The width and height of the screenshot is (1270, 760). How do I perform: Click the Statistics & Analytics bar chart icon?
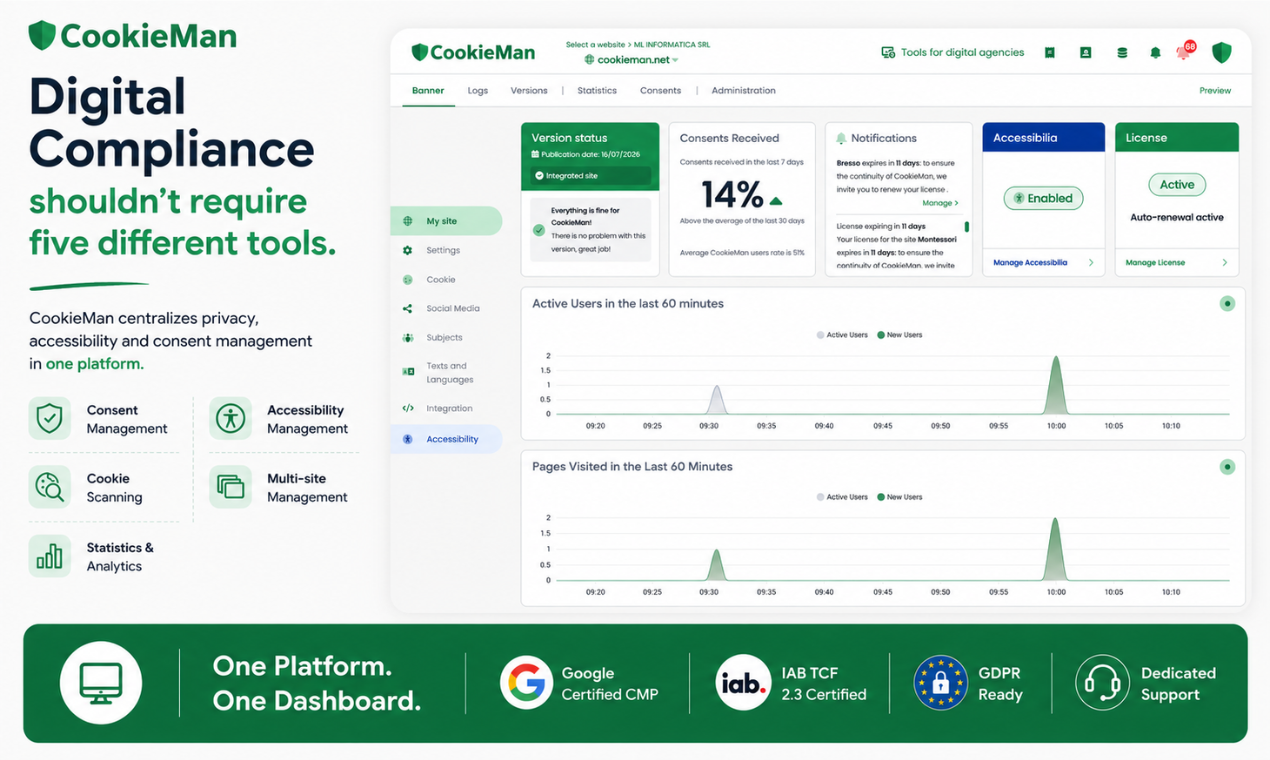[x=49, y=556]
